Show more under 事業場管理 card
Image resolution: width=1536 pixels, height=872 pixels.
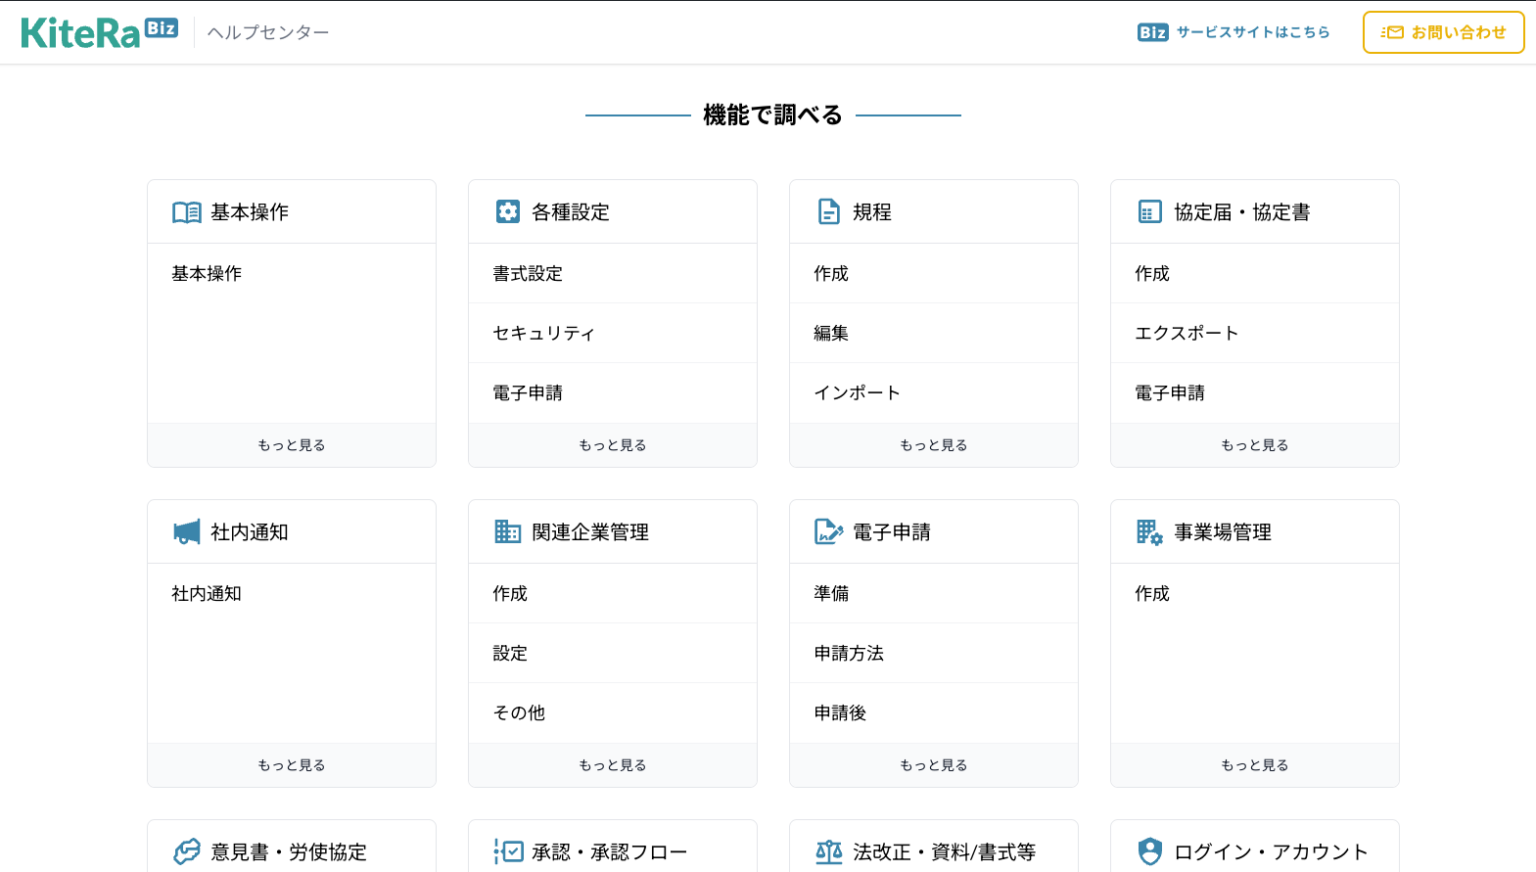(x=1254, y=765)
